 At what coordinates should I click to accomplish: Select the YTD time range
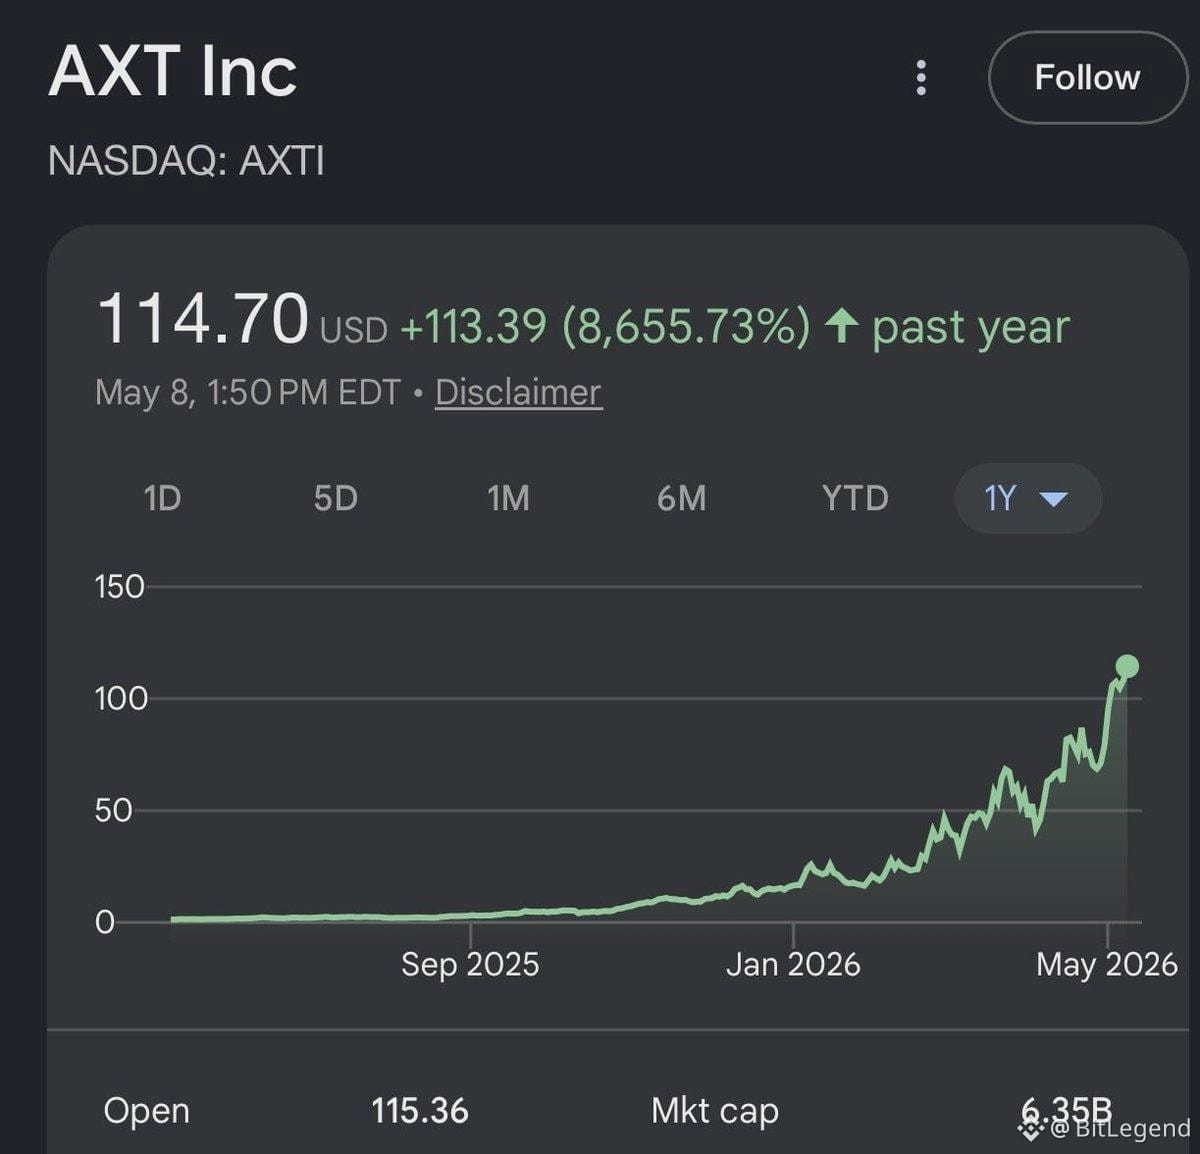[855, 498]
